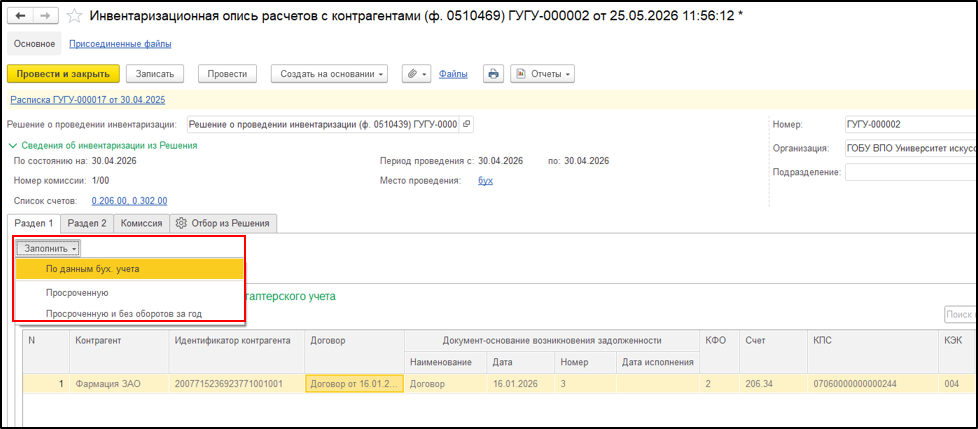Collapse Сведения об инвентаризации из Решения
The width and height of the screenshot is (978, 429).
point(103,145)
